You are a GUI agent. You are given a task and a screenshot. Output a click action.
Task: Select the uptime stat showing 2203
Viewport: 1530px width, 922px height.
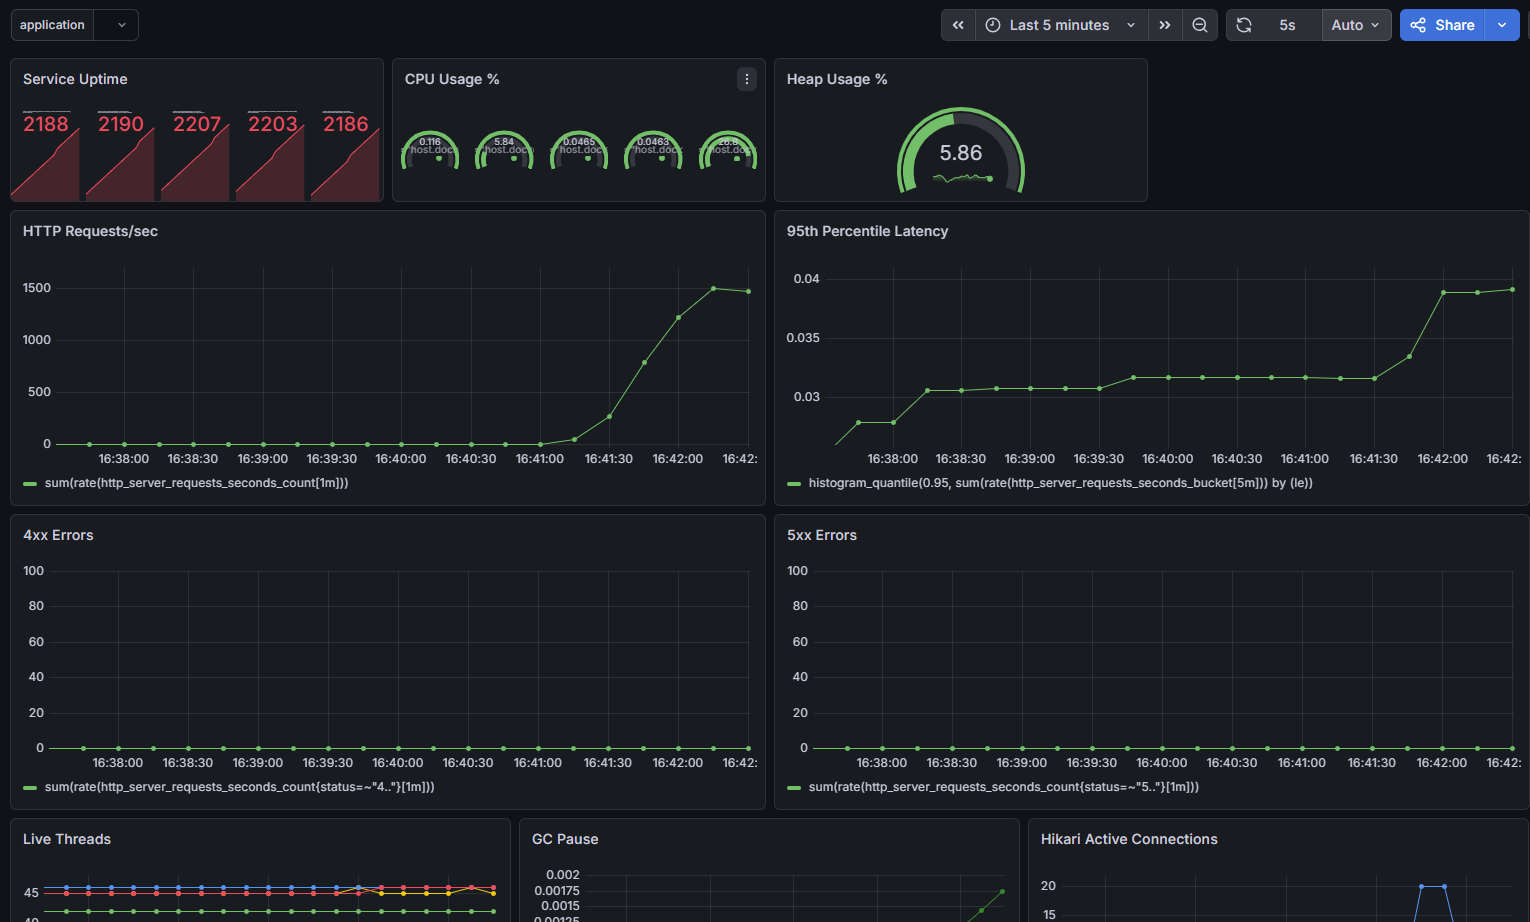pos(273,124)
